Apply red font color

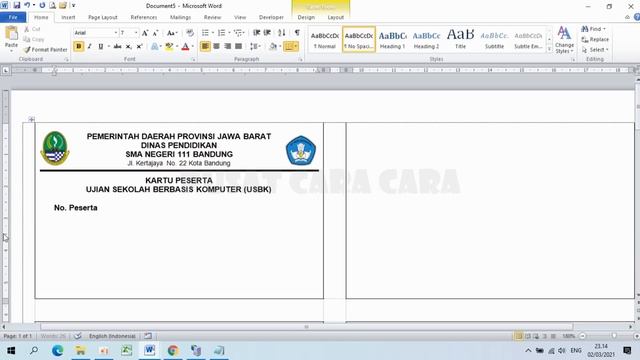[x=185, y=47]
